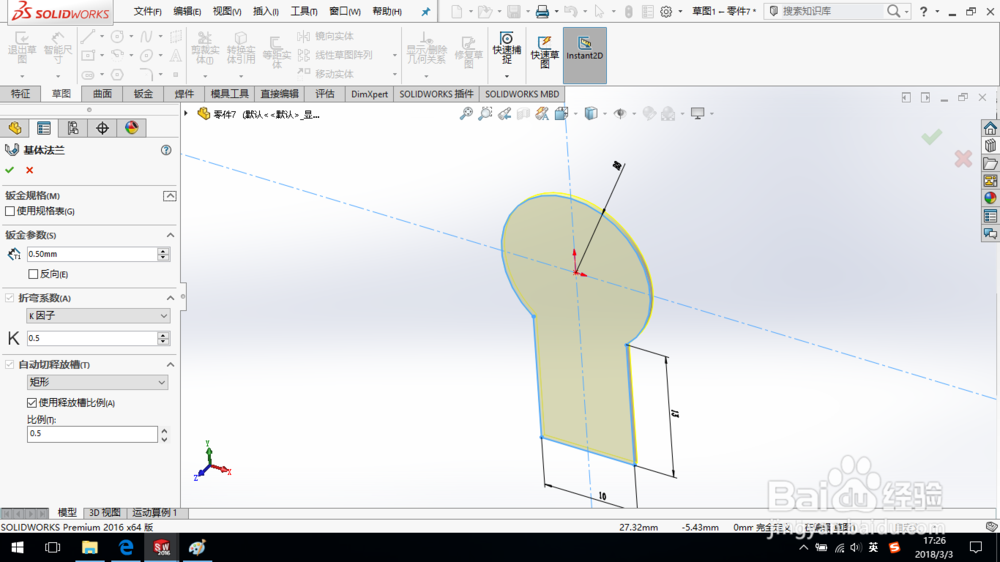Click the thickness 0.50mm input field

click(x=92, y=254)
